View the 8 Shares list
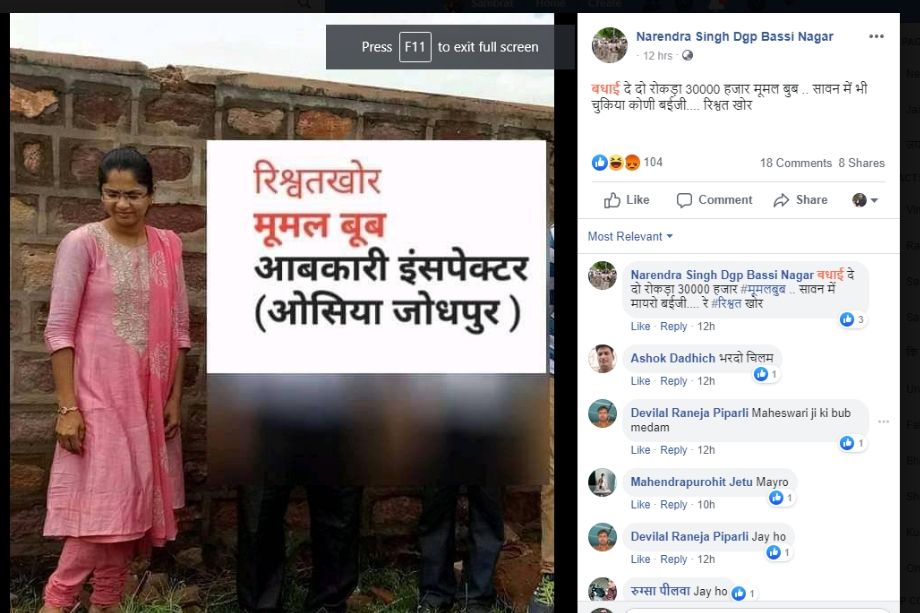 click(861, 163)
